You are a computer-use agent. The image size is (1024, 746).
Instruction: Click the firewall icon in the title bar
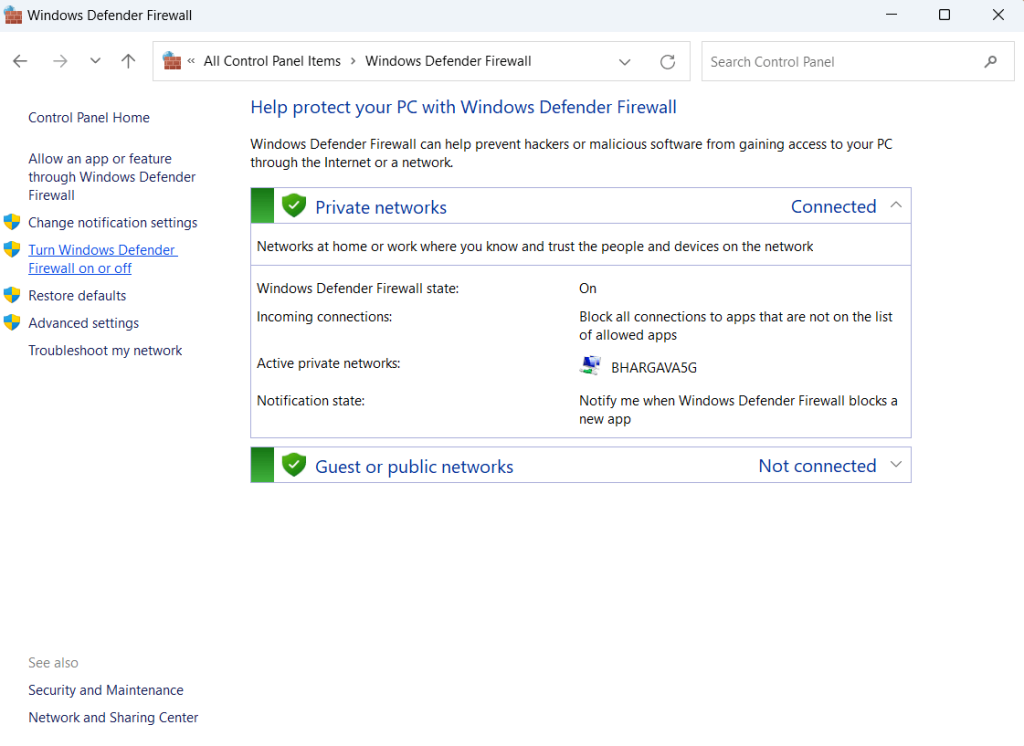pos(14,15)
